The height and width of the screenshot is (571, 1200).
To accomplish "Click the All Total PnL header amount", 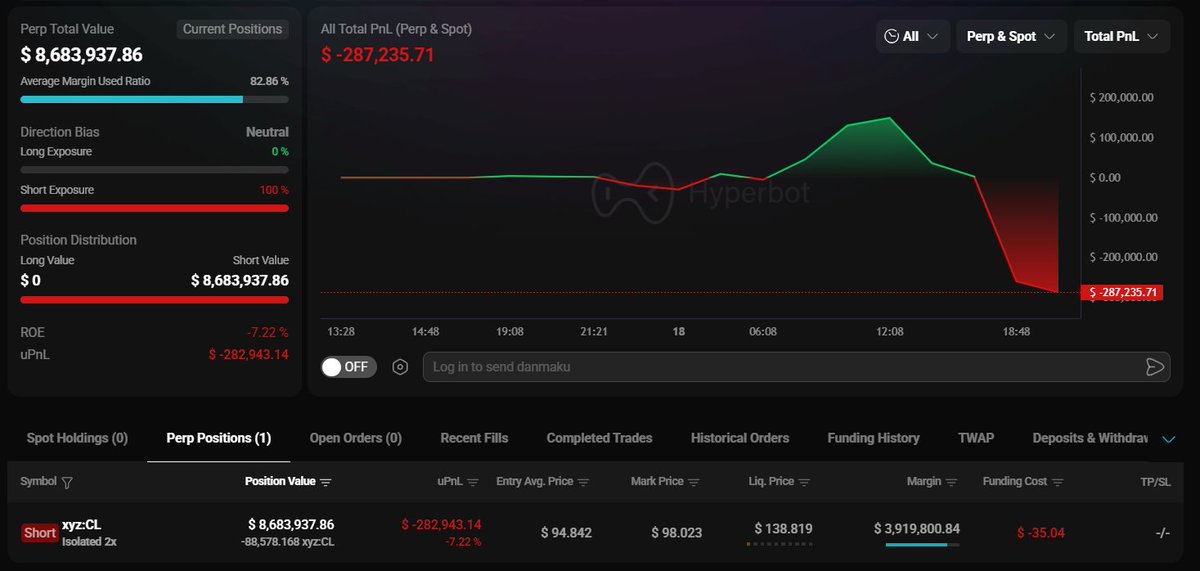I will [x=378, y=55].
